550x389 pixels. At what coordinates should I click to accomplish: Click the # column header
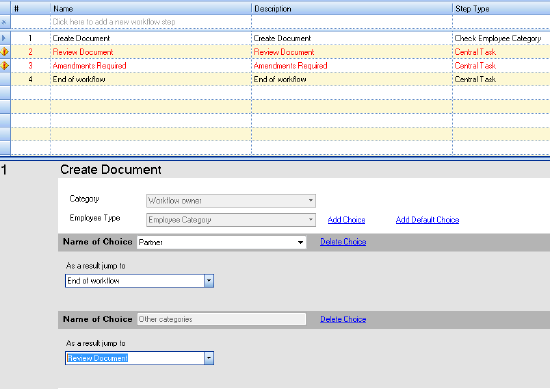pyautogui.click(x=31, y=8)
